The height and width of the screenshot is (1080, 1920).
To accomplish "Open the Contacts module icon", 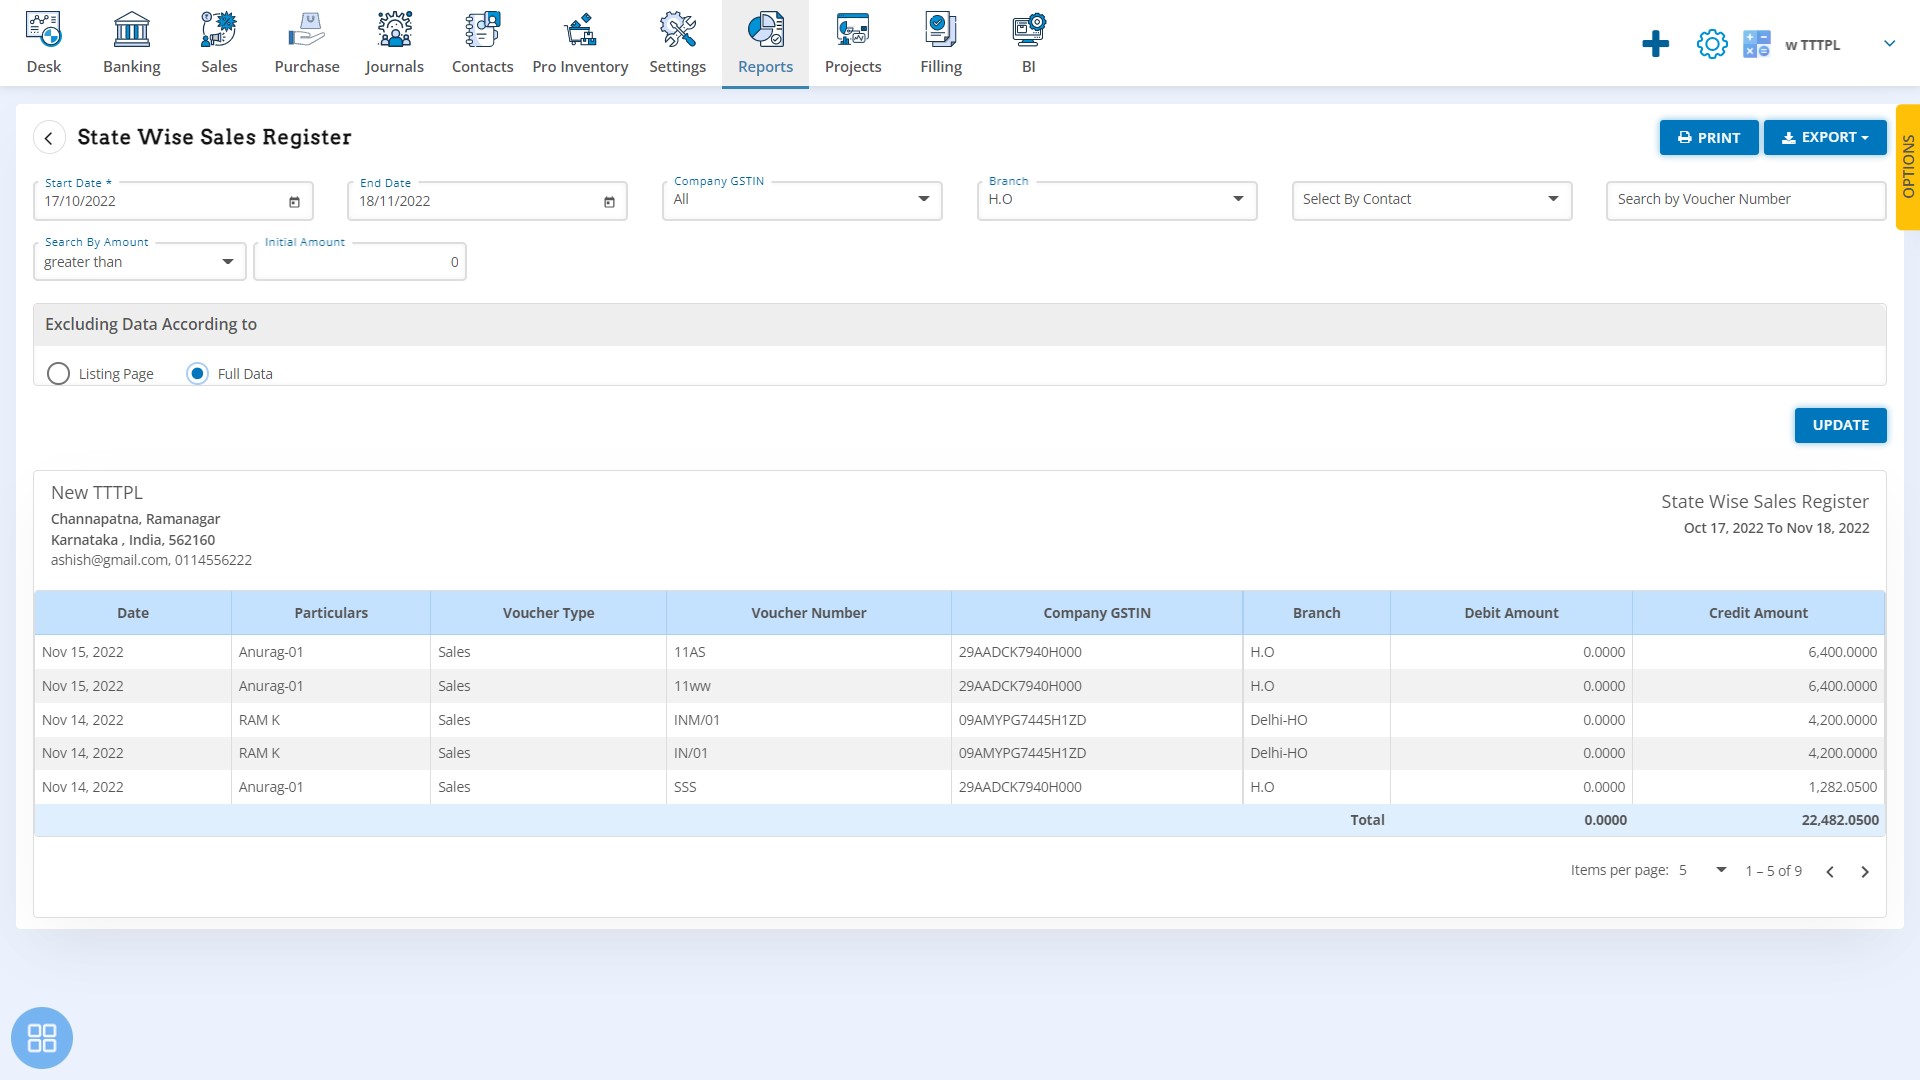I will click(x=482, y=43).
